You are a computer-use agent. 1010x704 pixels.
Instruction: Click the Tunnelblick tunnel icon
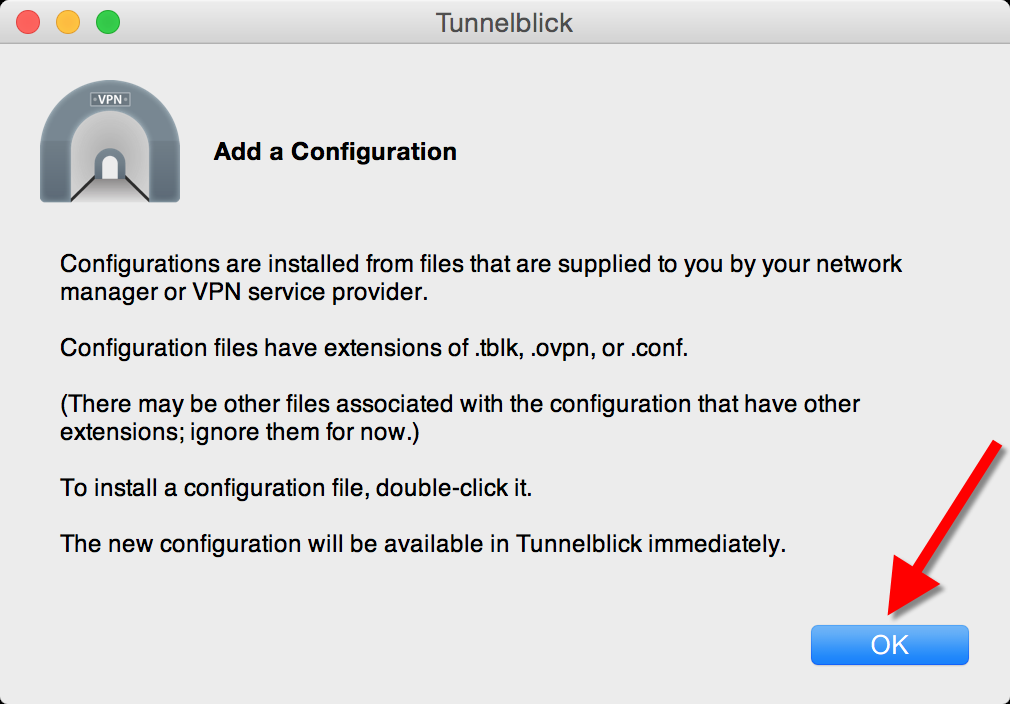click(x=110, y=143)
